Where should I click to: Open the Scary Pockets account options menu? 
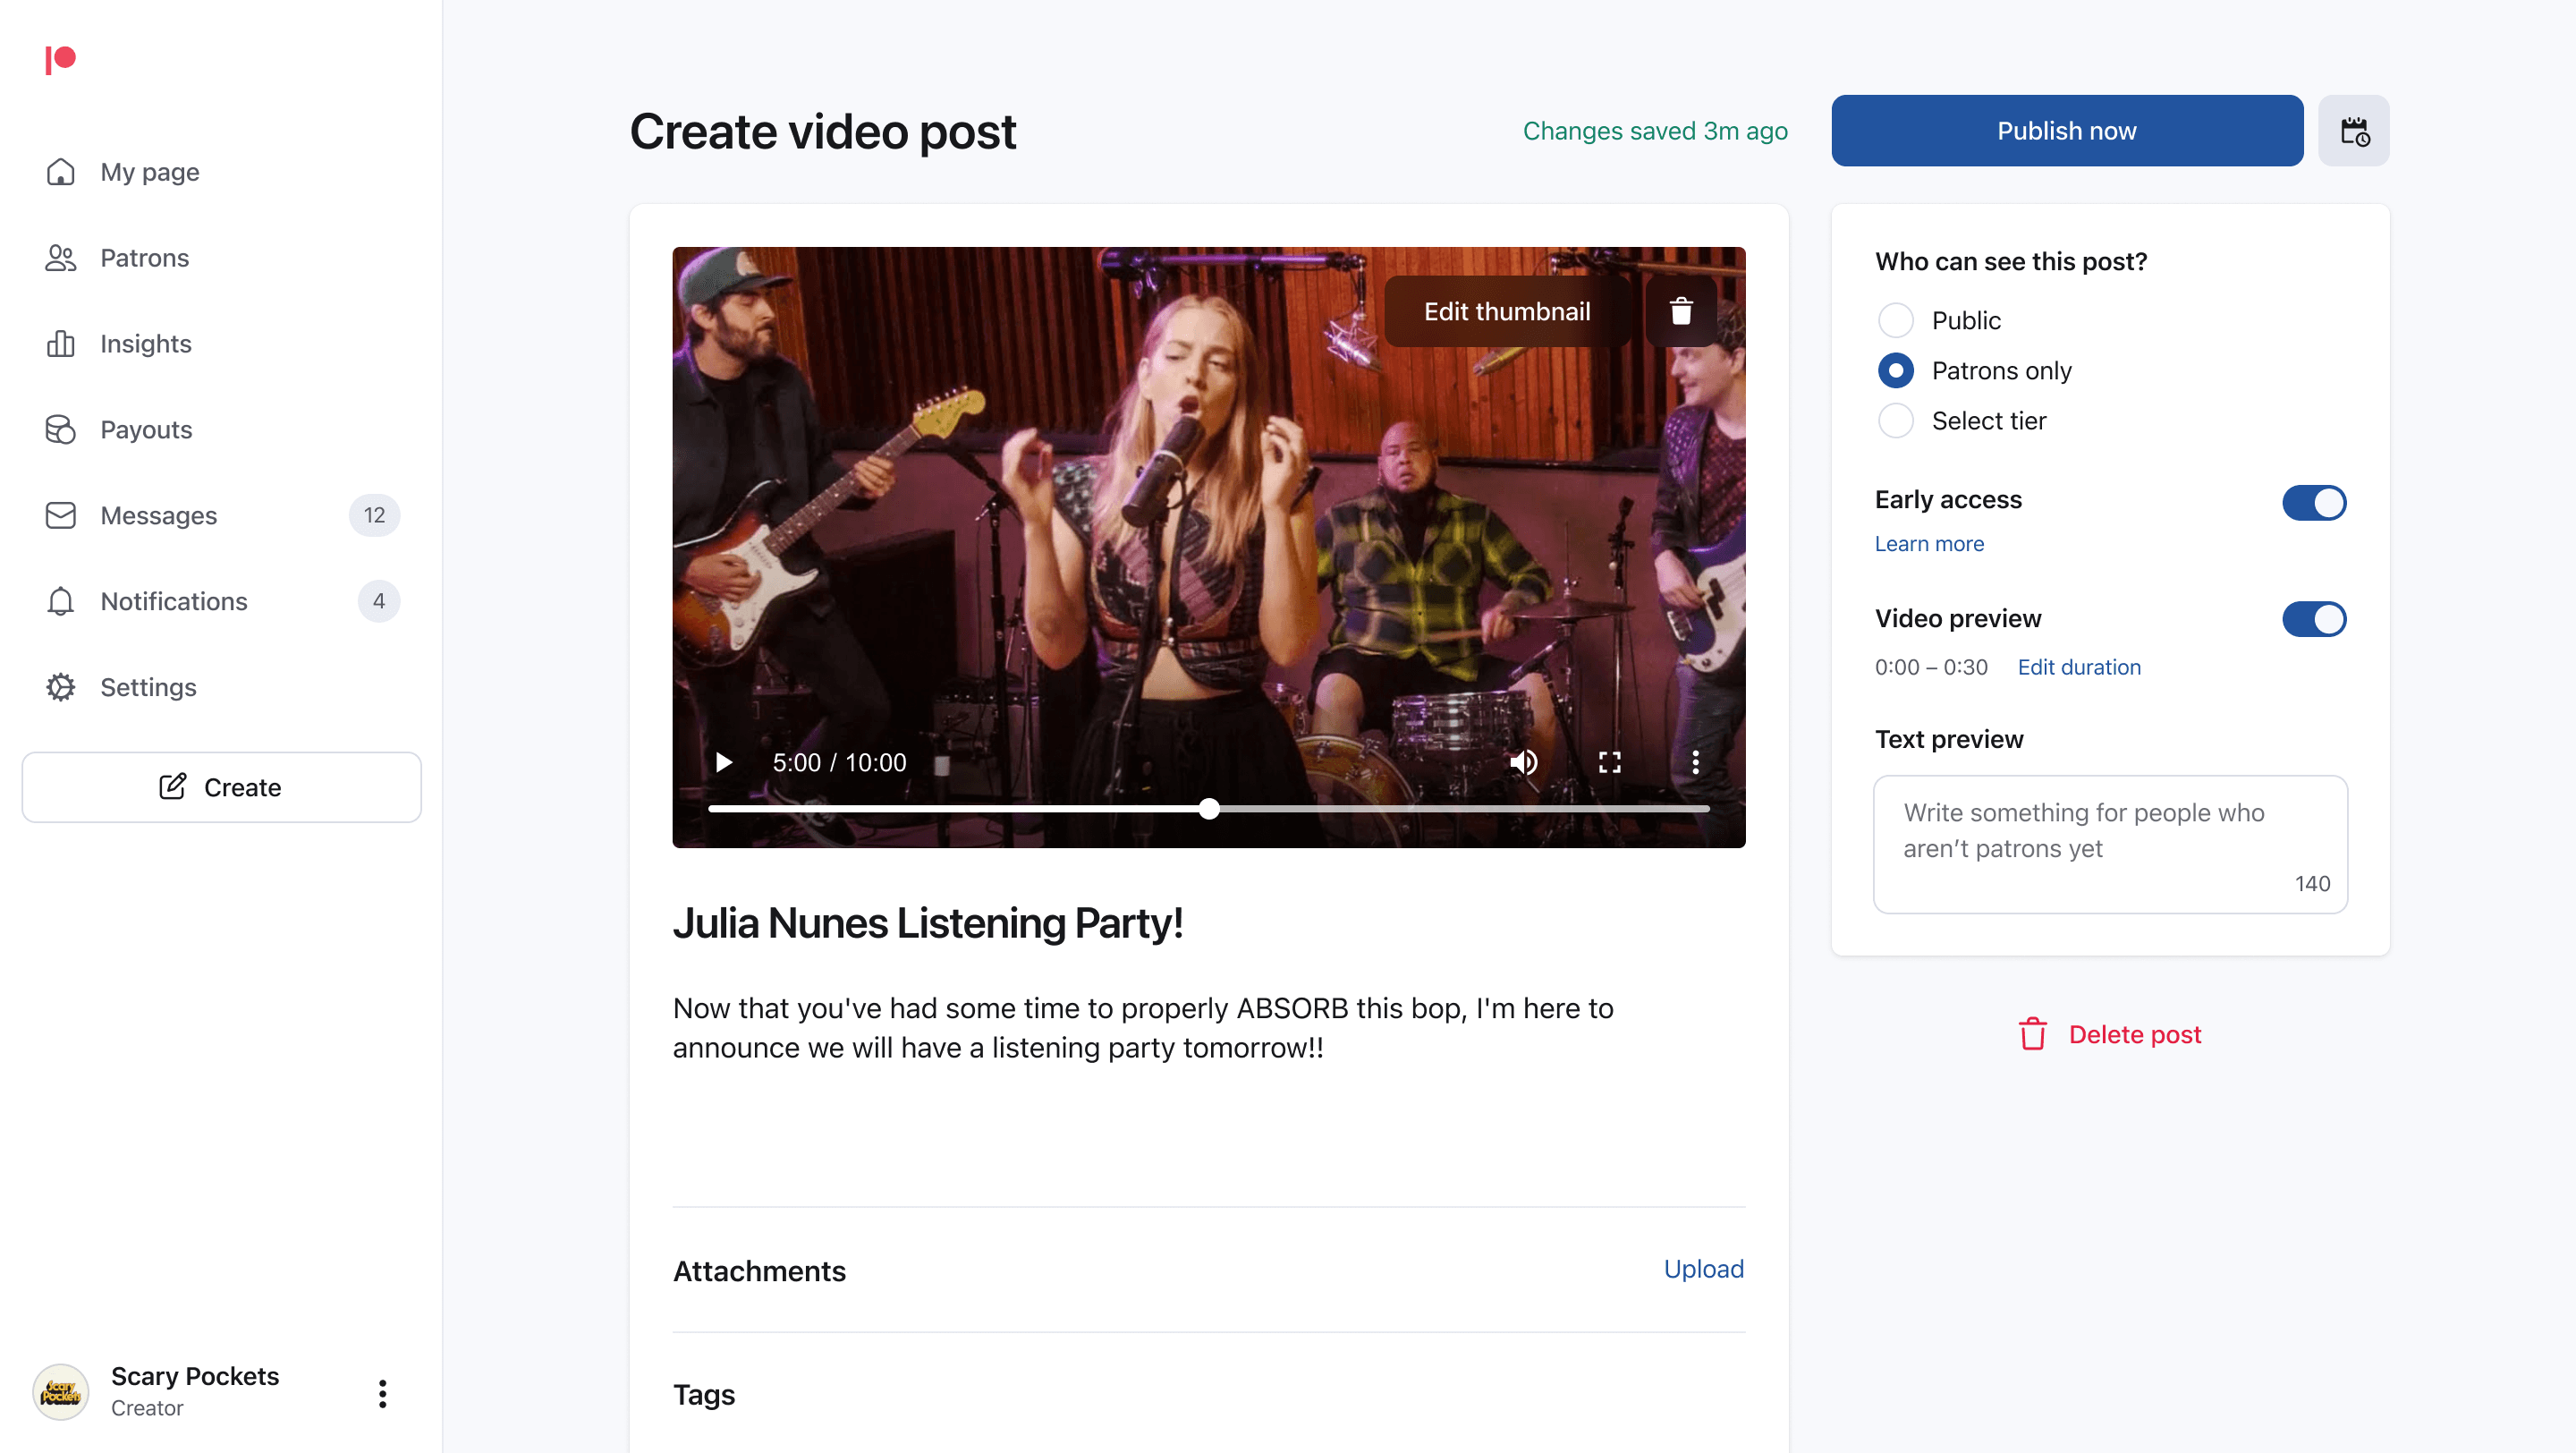point(382,1394)
